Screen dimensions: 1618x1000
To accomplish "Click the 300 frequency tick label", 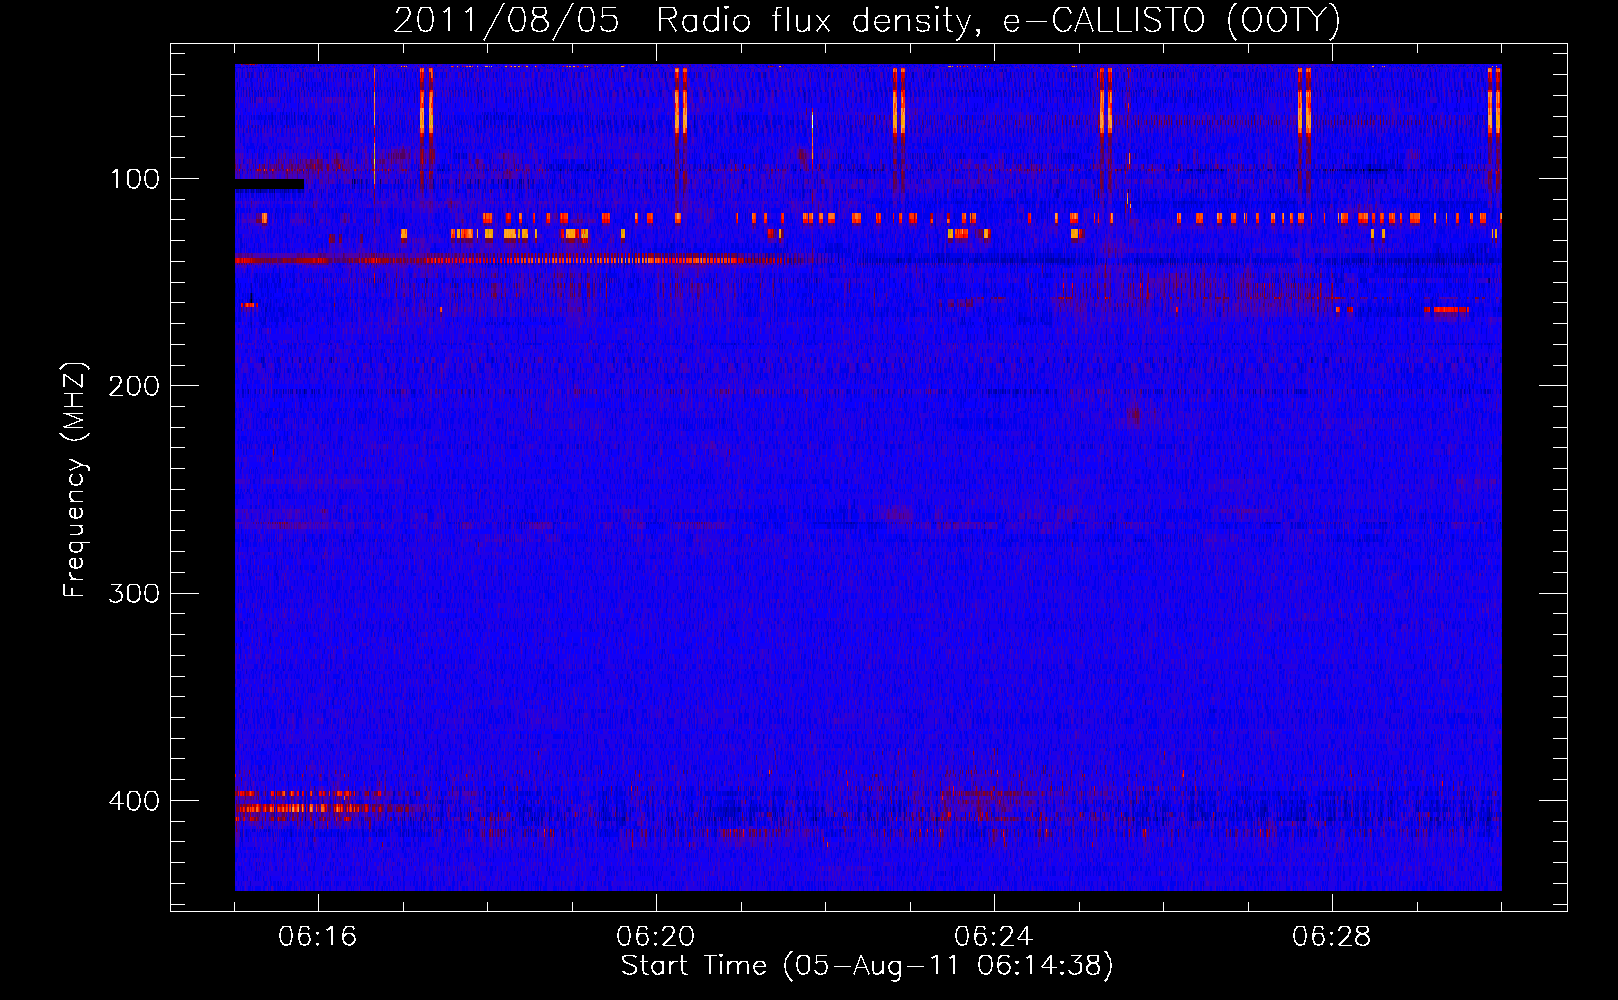I will coord(134,593).
